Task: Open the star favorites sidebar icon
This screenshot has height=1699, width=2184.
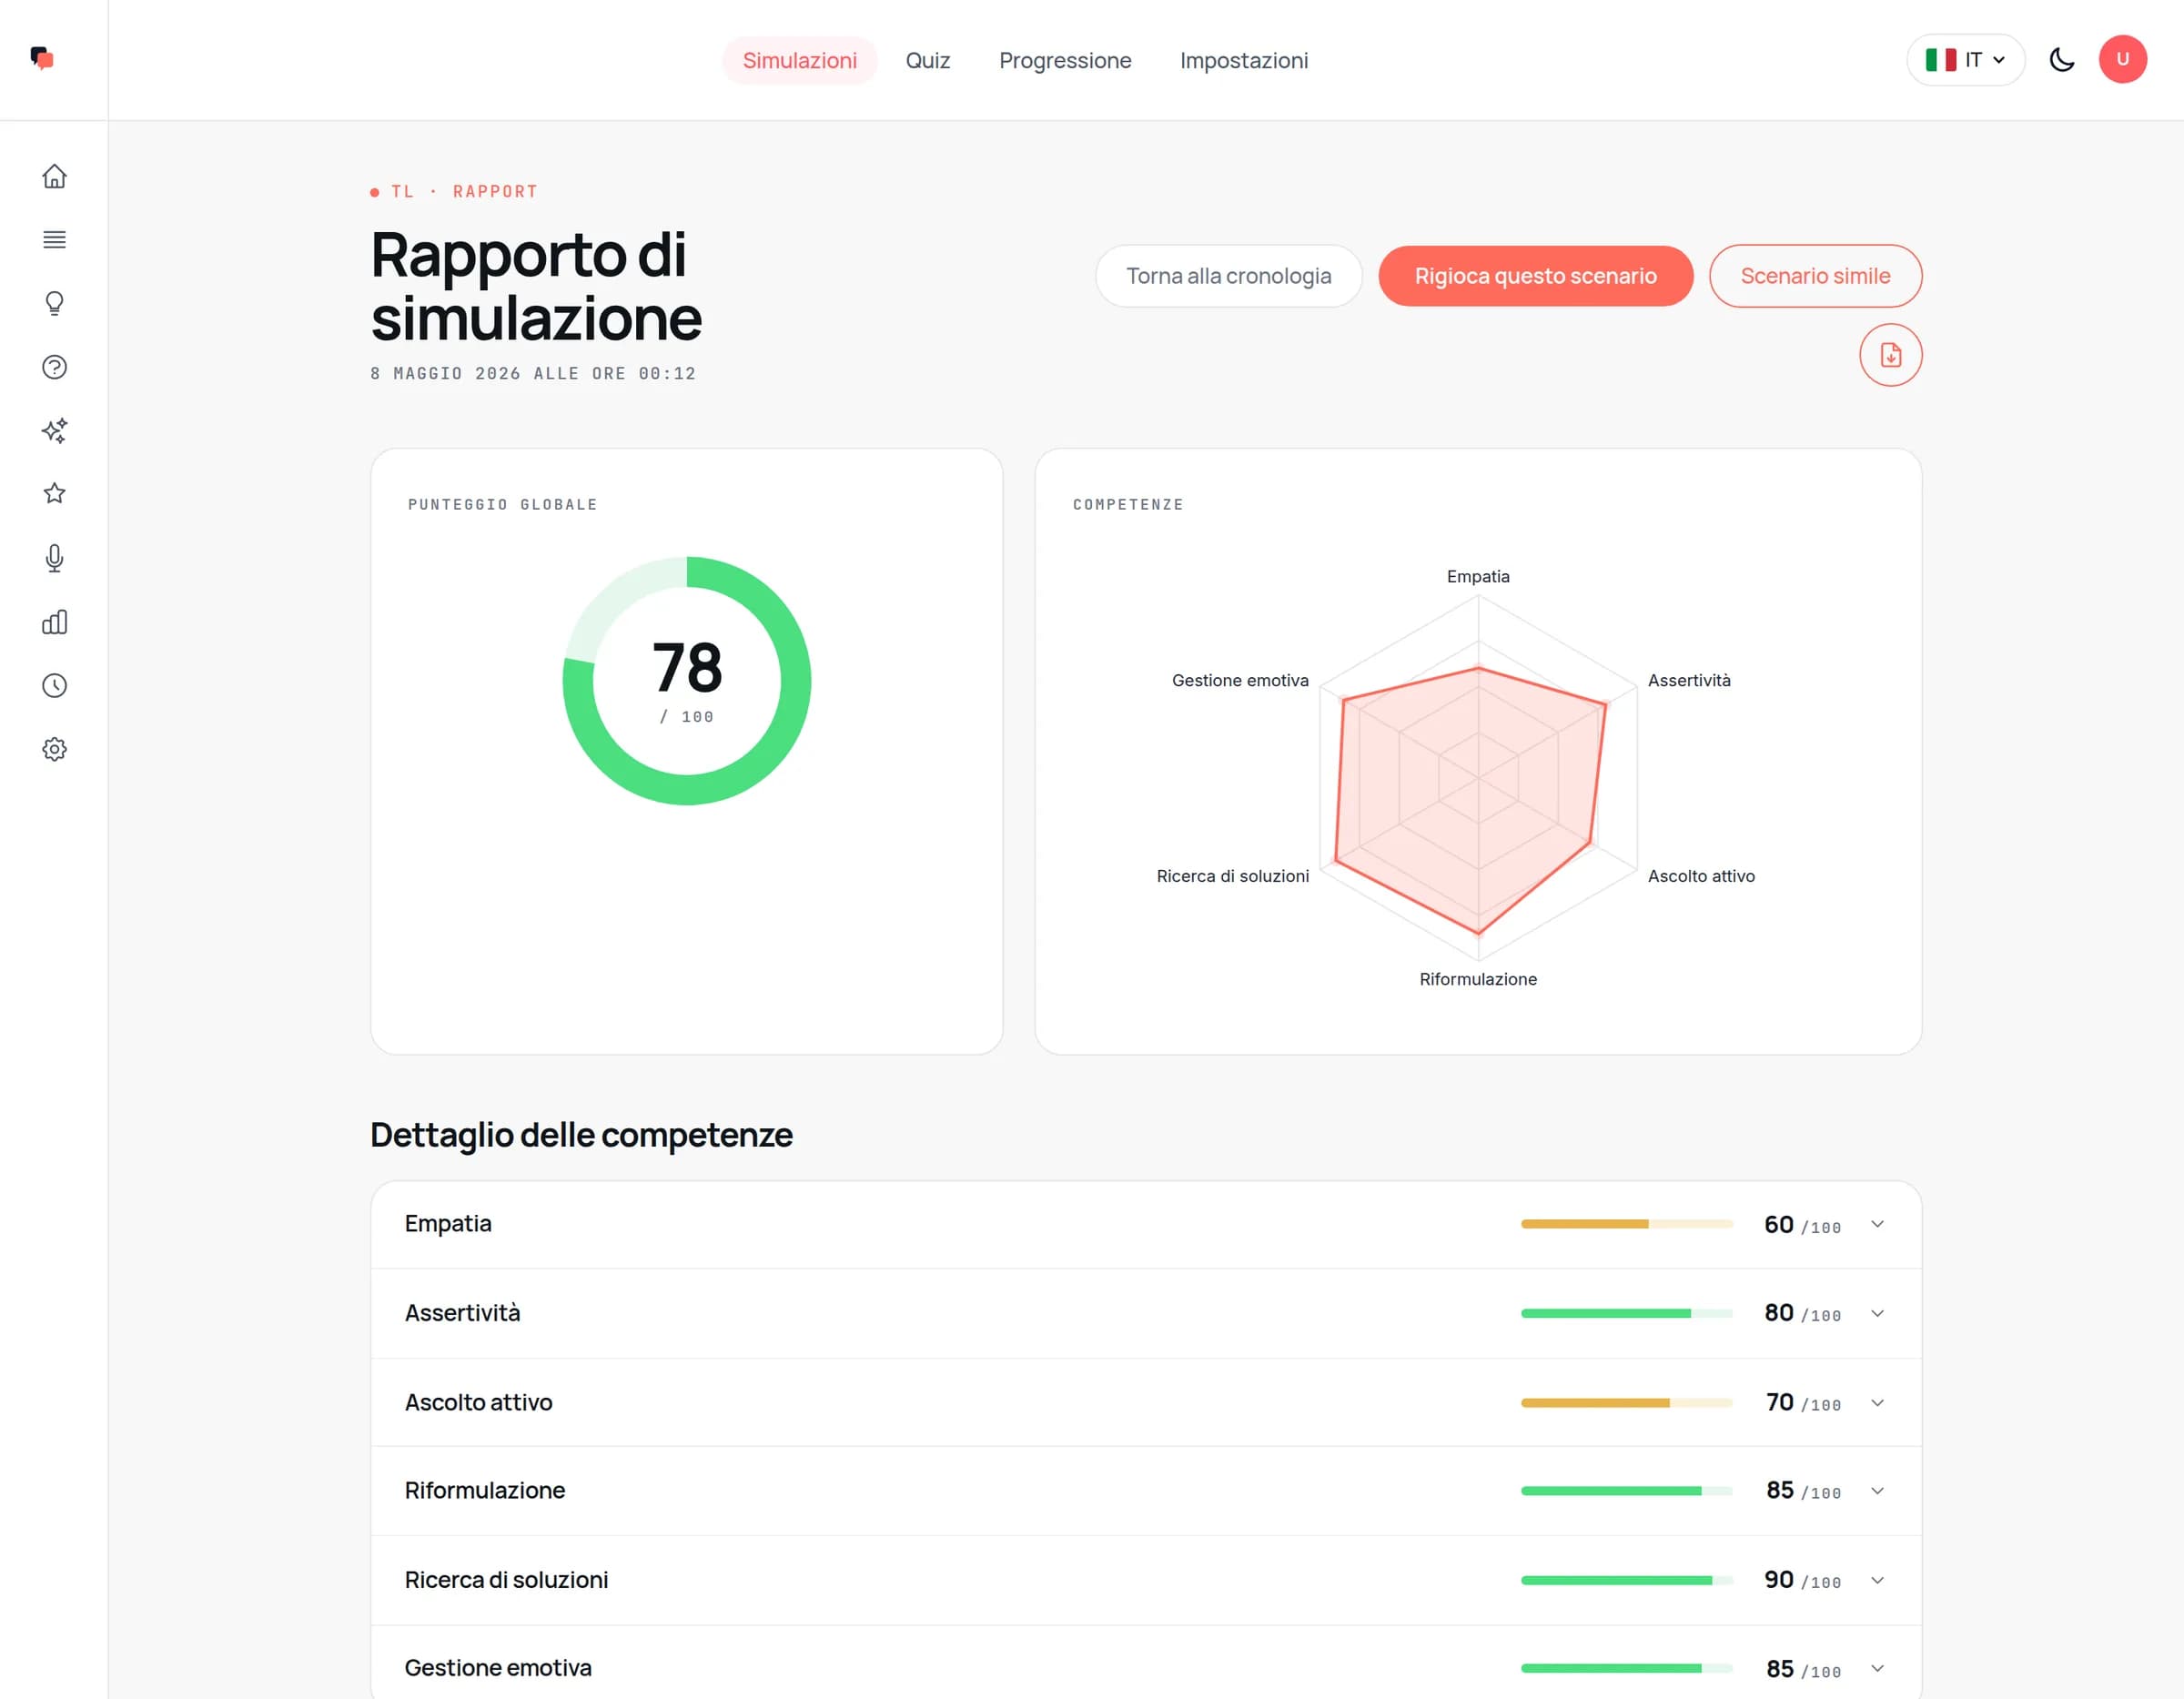Action: click(x=54, y=493)
